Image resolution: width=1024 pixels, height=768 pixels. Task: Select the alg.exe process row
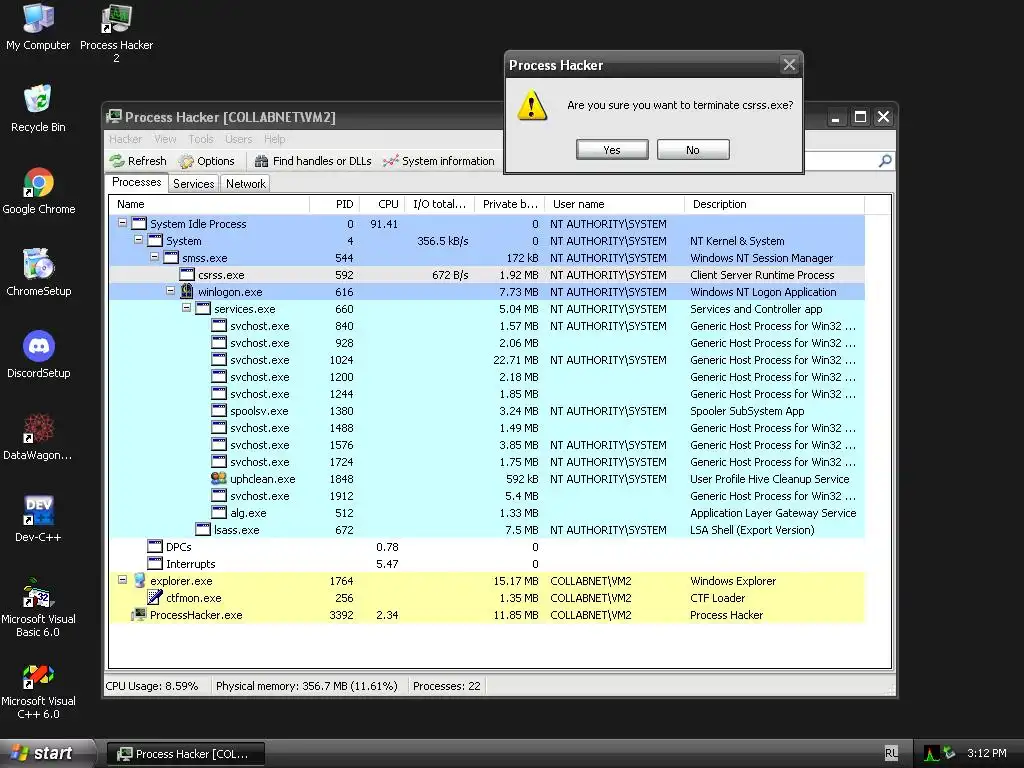pyautogui.click(x=487, y=512)
